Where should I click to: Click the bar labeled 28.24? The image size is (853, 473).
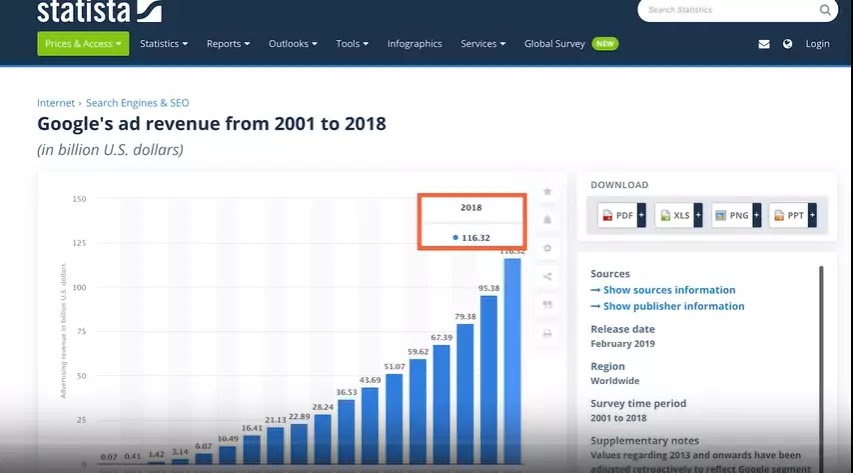point(323,439)
